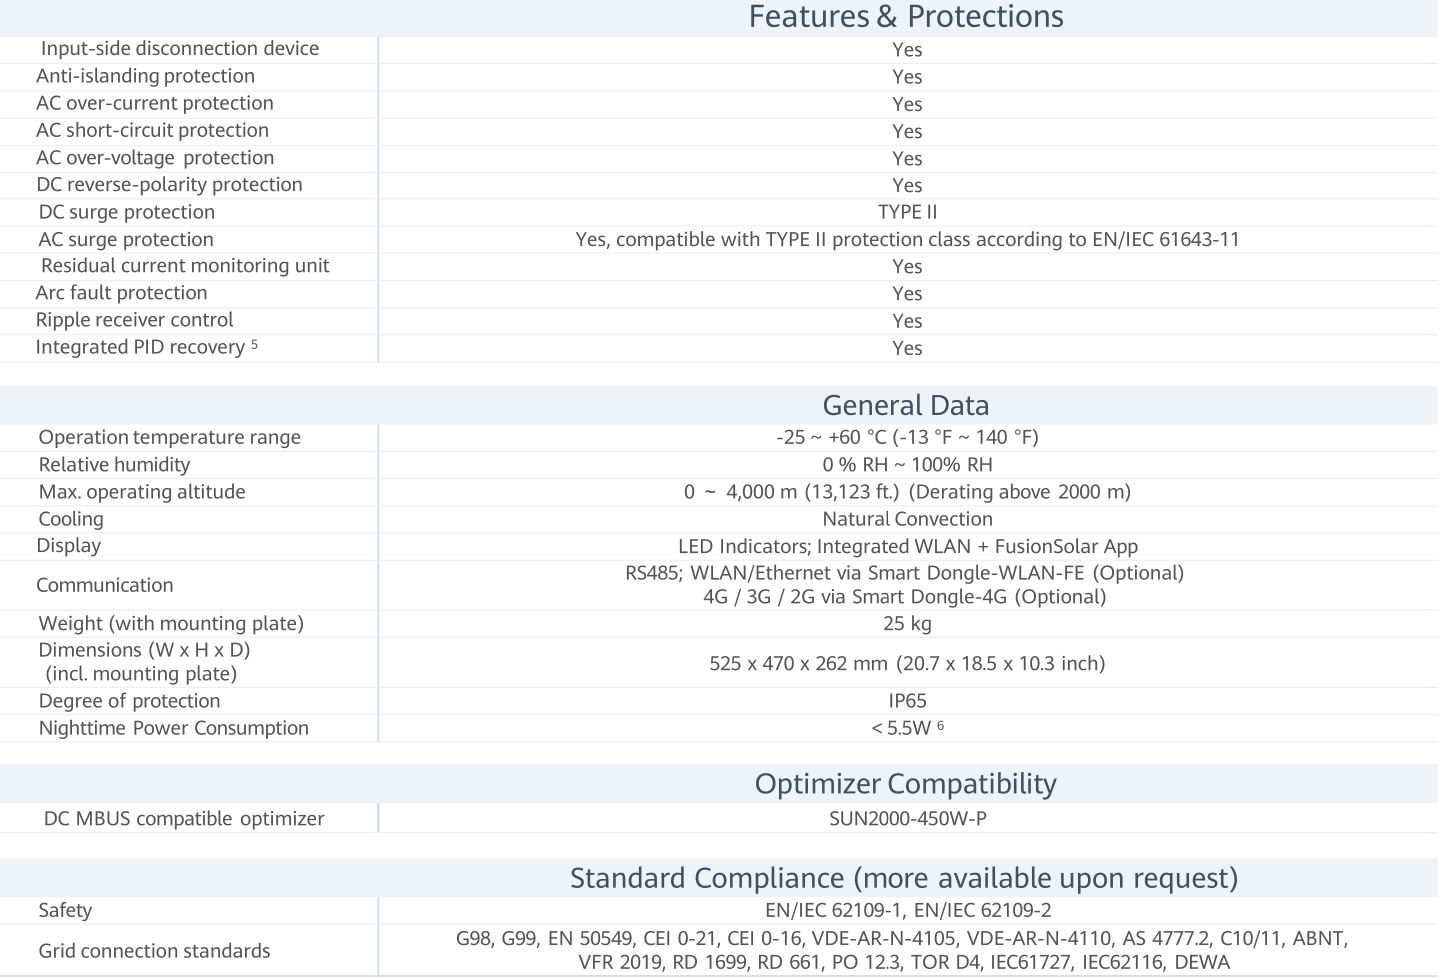Click the AC surge protection description text
The height and width of the screenshot is (979, 1443).
907,239
